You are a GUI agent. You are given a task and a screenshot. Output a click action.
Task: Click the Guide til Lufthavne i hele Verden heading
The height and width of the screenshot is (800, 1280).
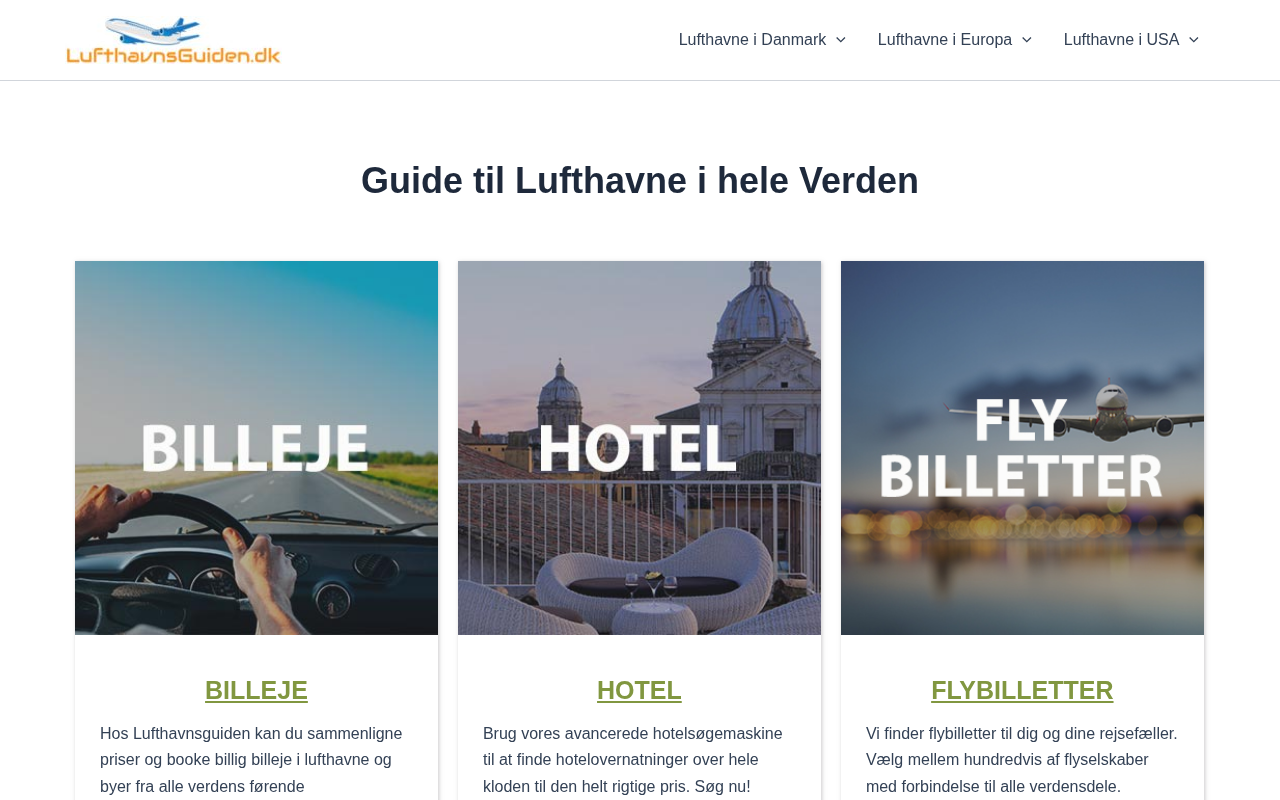pos(640,181)
